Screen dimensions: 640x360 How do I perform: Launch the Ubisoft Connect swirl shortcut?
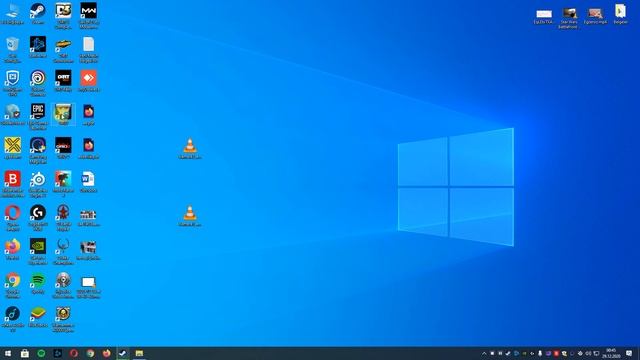(x=38, y=83)
